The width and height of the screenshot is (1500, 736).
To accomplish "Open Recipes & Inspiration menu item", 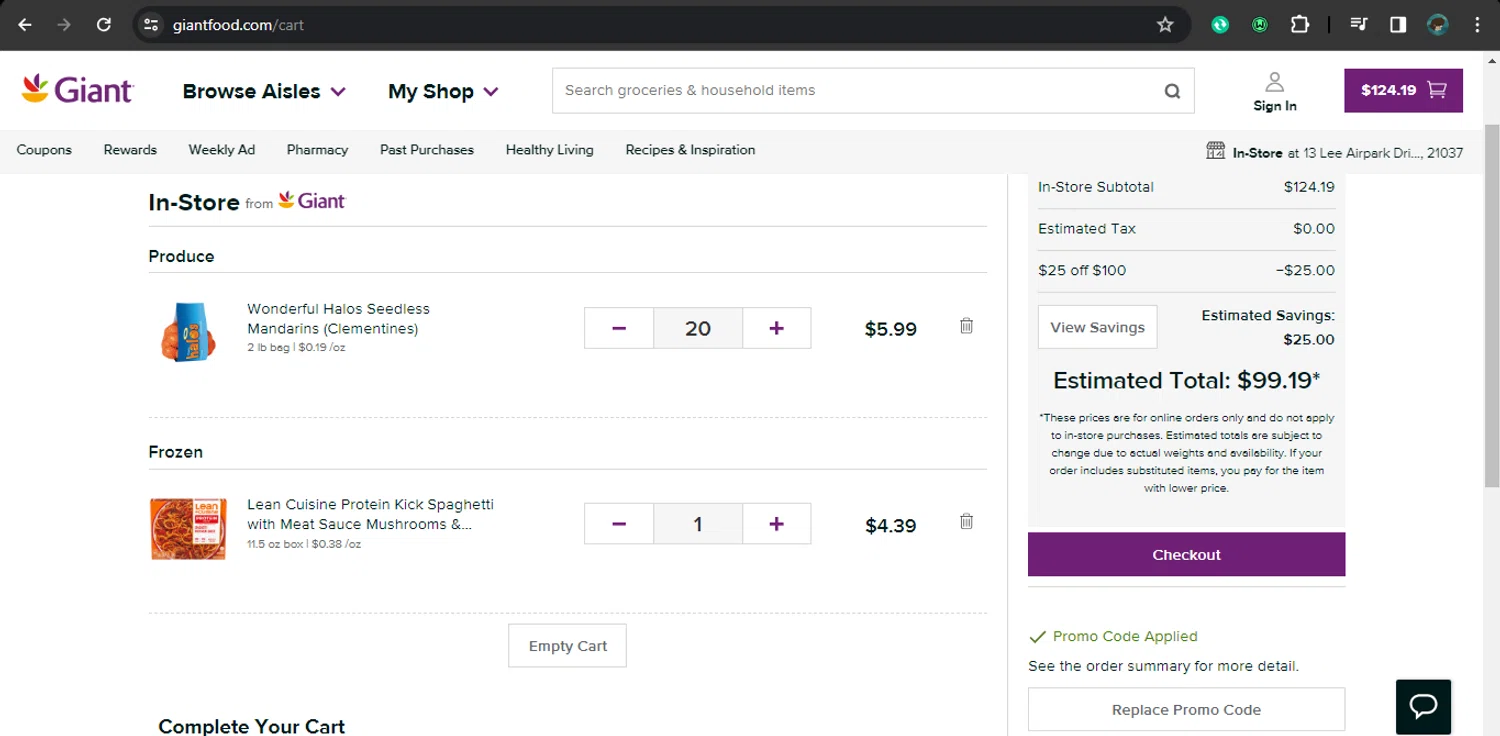I will coord(690,150).
